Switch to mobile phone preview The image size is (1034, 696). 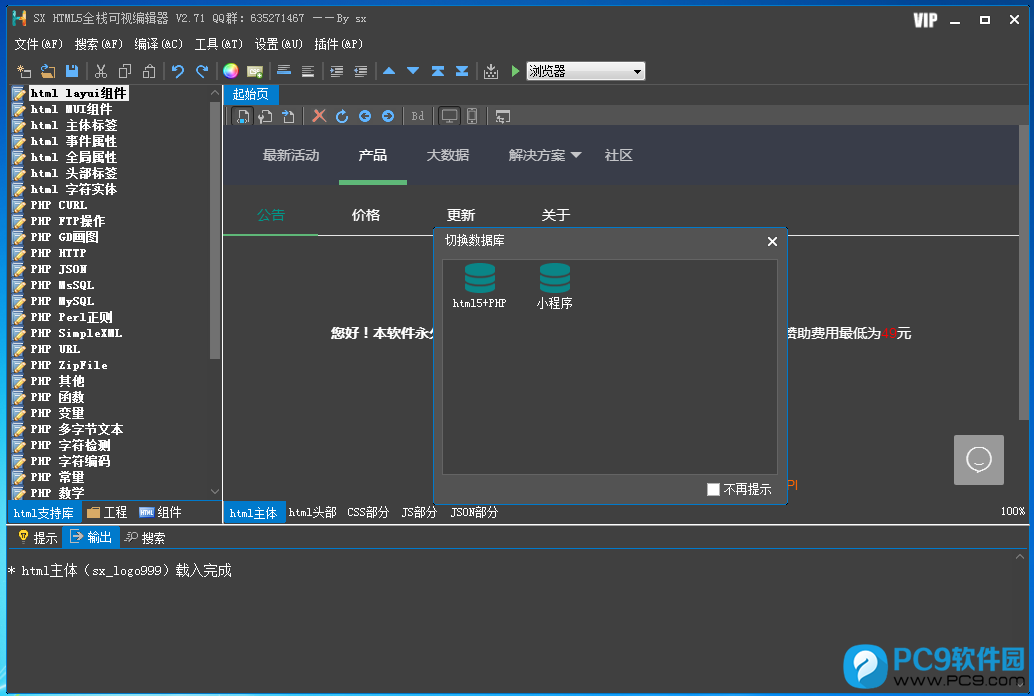[x=472, y=116]
